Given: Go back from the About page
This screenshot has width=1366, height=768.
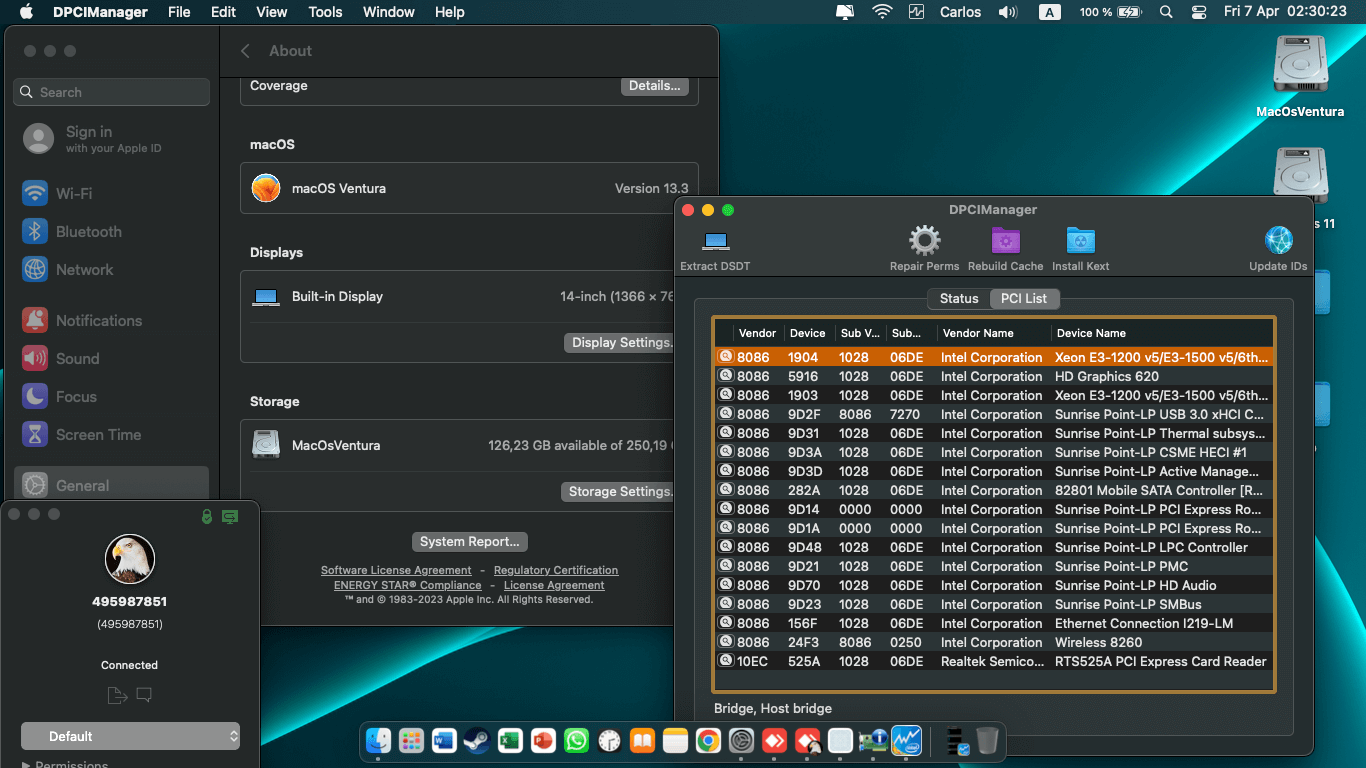Looking at the screenshot, I should [x=245, y=51].
